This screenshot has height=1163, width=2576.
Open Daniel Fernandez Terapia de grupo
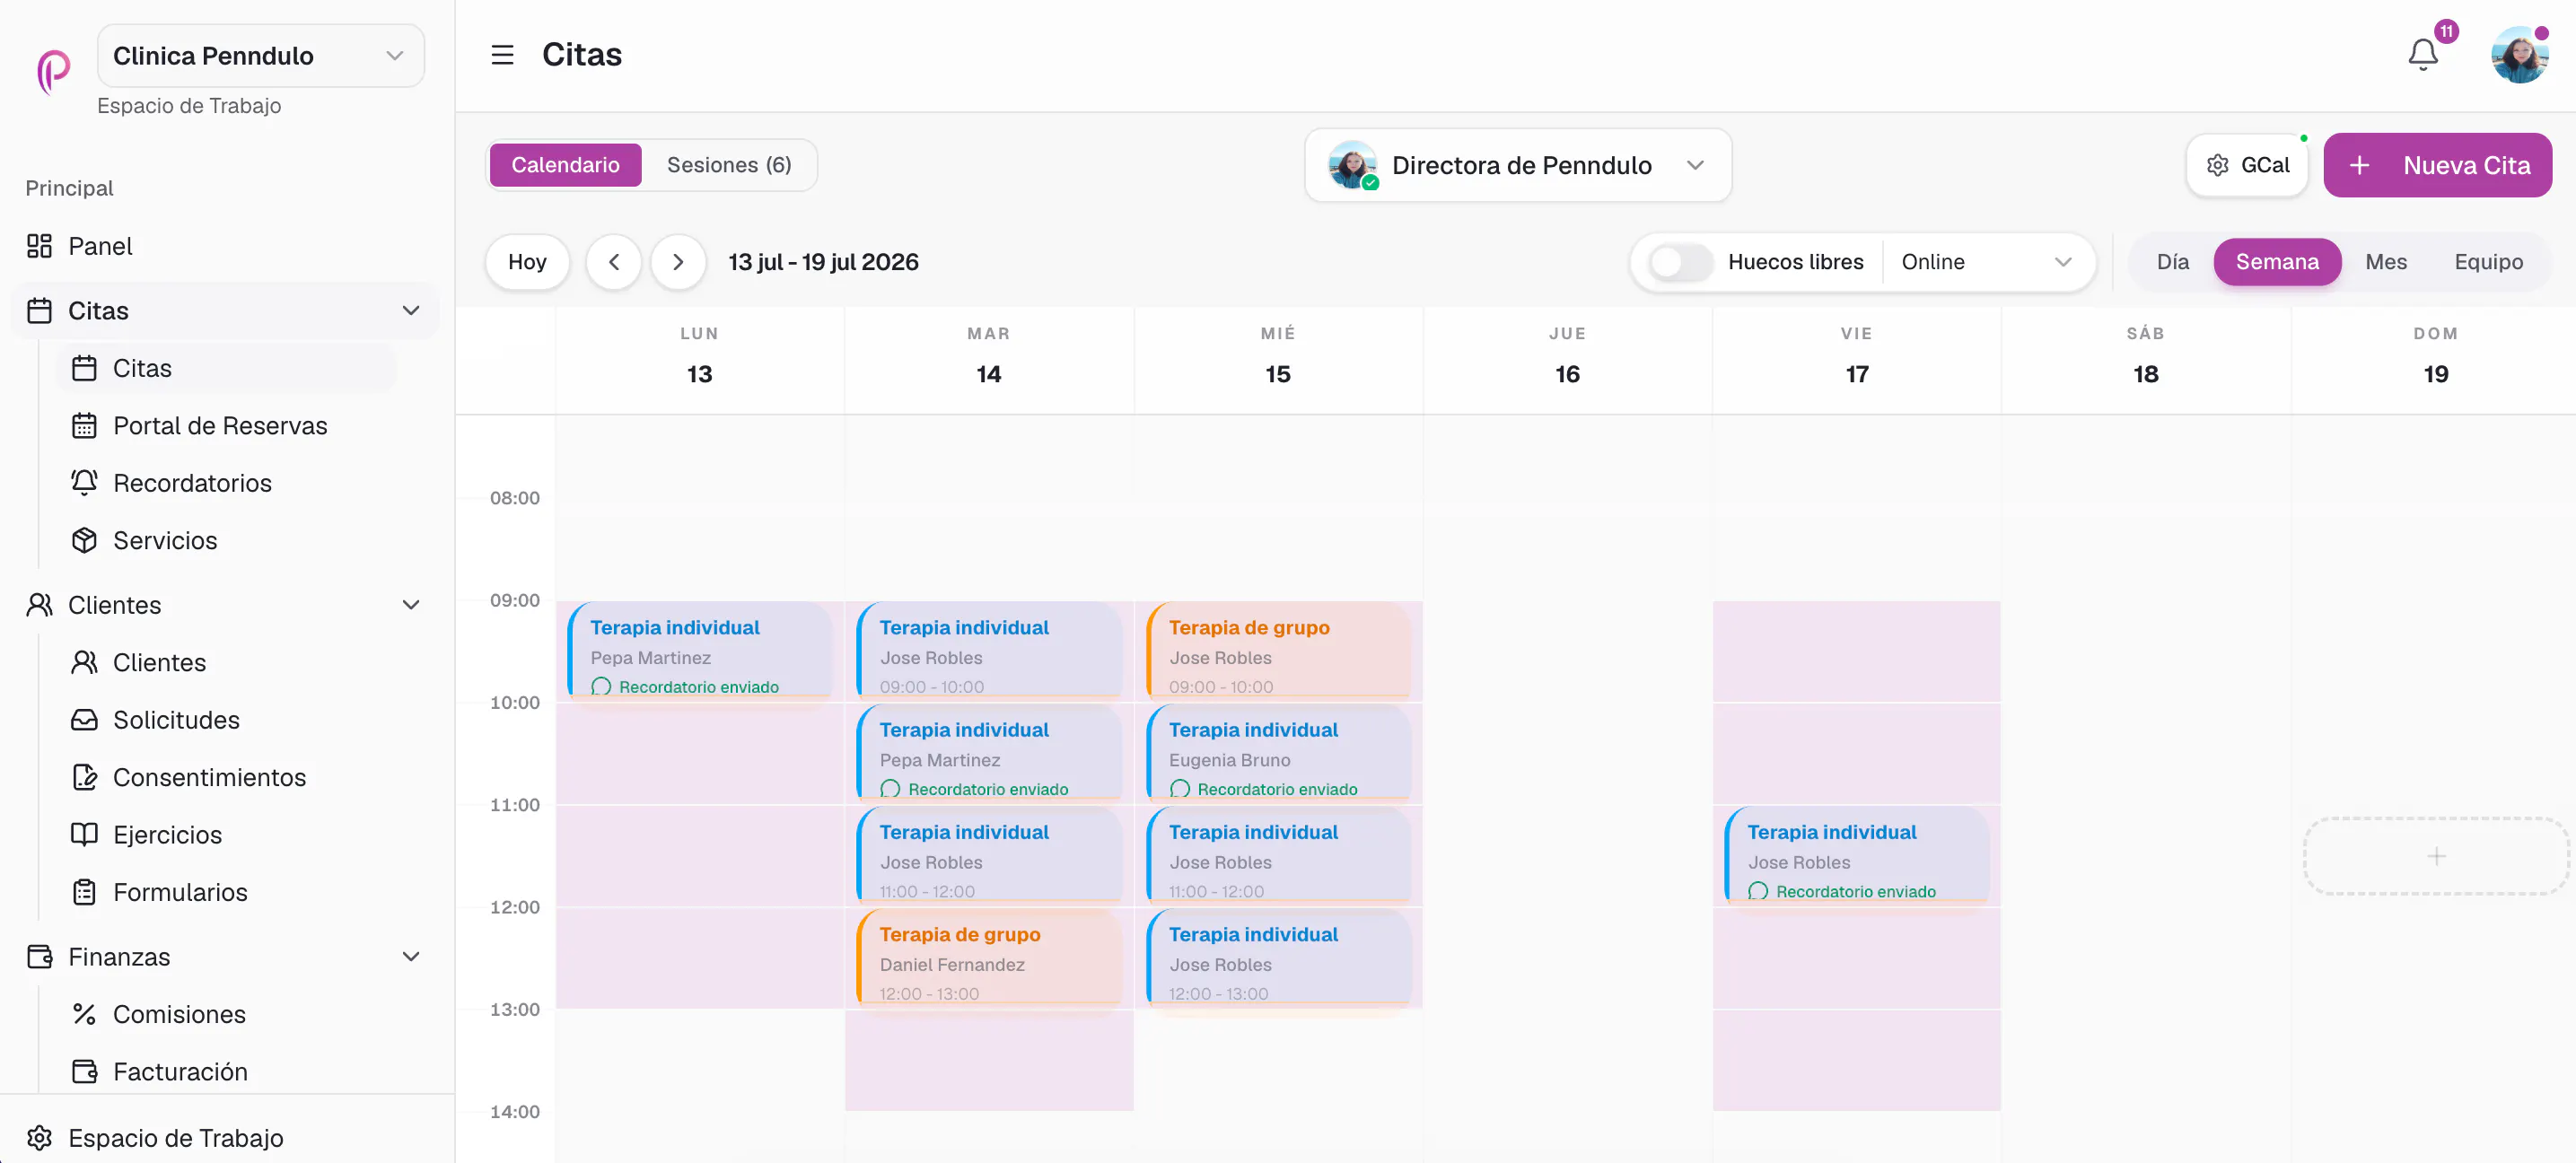pyautogui.click(x=988, y=956)
